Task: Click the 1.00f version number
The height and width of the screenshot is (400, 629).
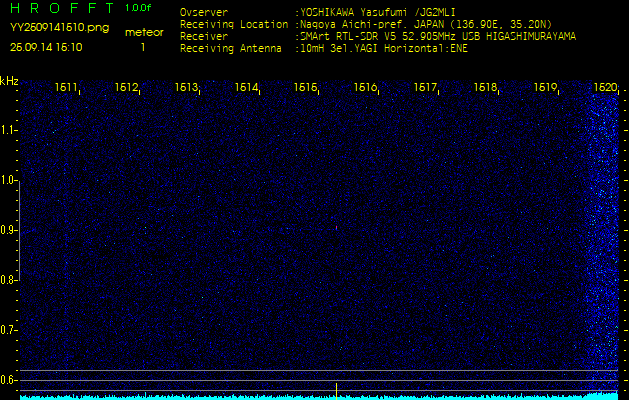Action: click(x=139, y=8)
